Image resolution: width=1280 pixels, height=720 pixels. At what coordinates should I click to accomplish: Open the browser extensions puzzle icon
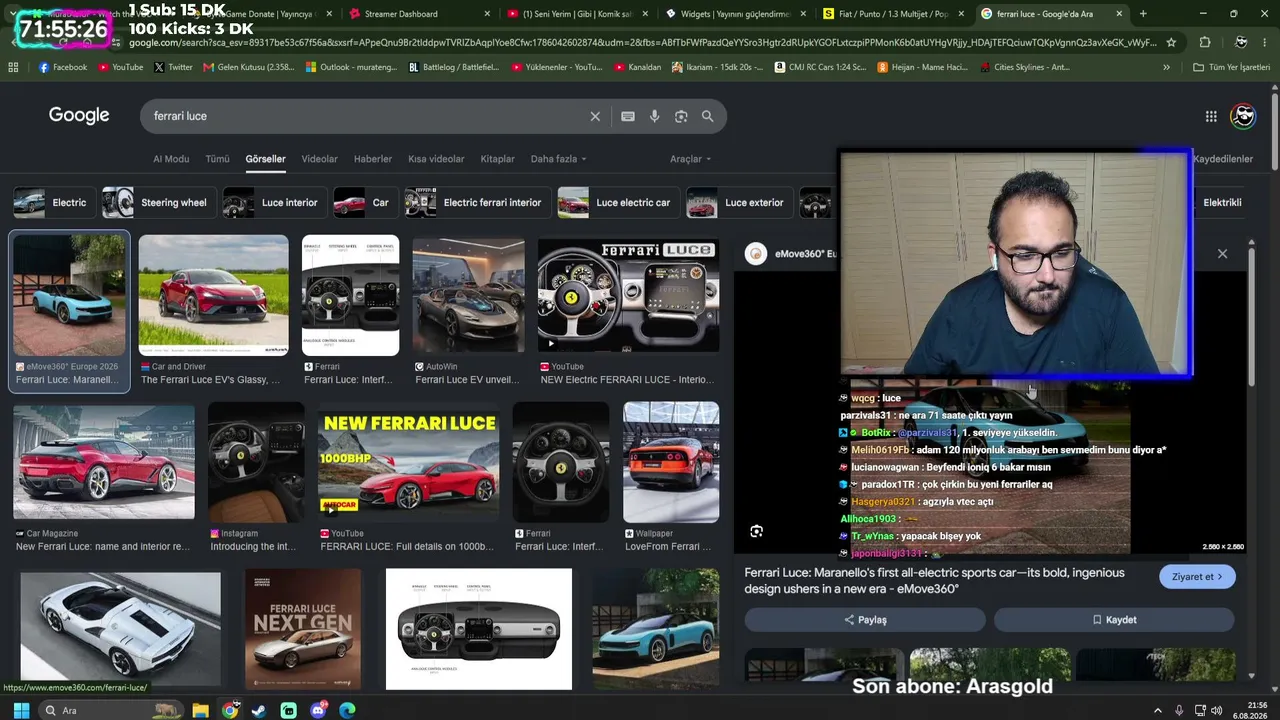(x=1205, y=43)
